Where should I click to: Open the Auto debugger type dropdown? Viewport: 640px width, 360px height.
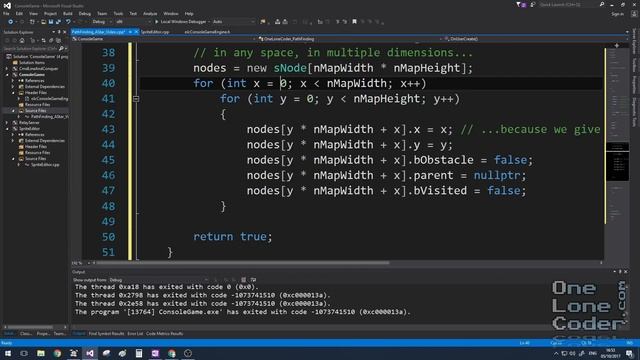(x=233, y=22)
